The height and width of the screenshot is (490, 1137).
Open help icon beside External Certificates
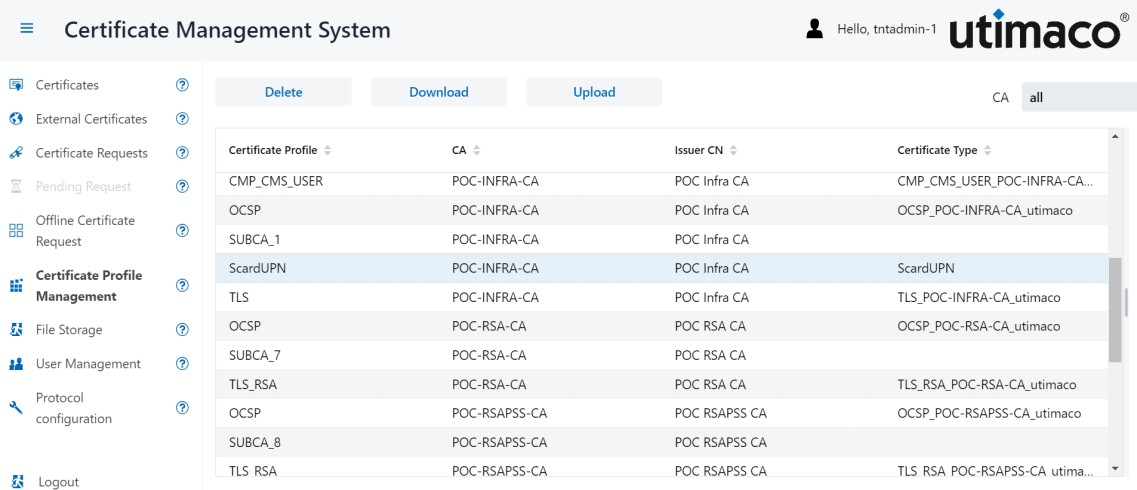tap(183, 119)
